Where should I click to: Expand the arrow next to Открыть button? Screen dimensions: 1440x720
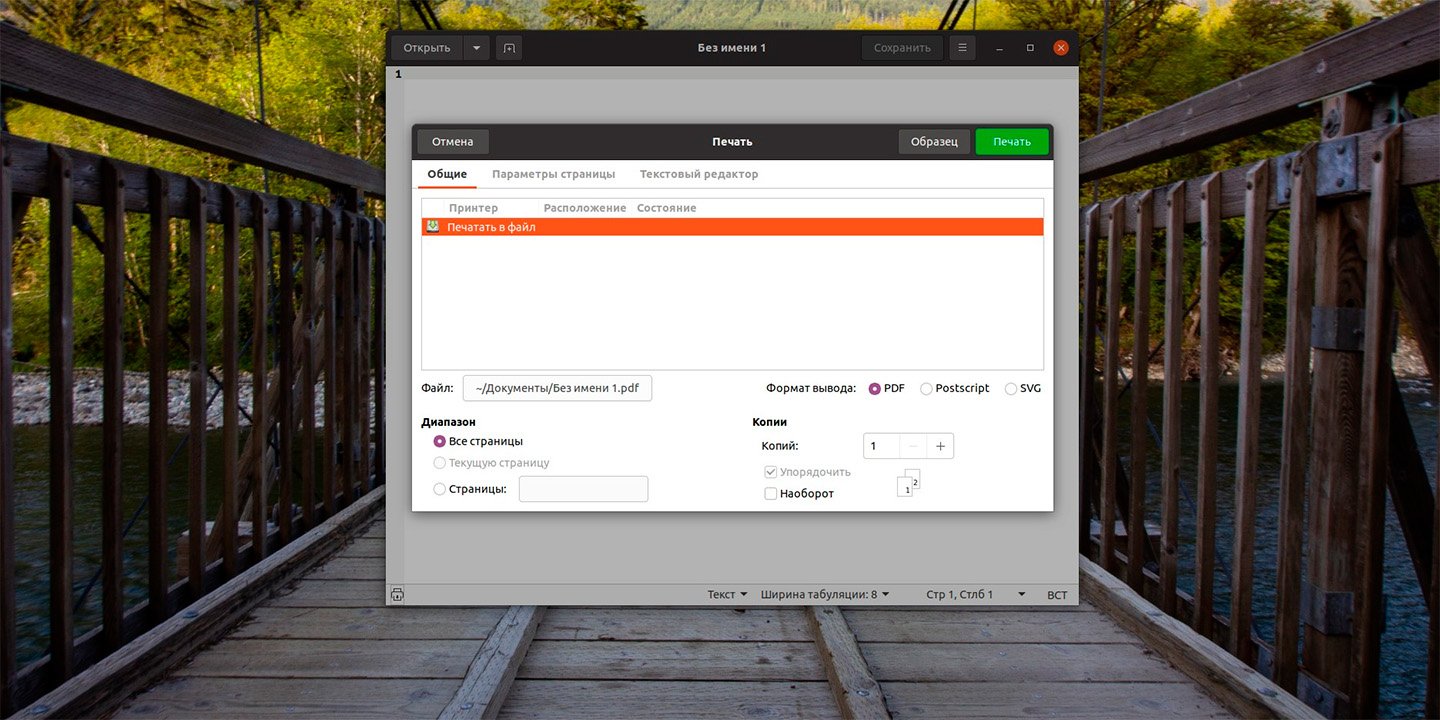tap(476, 48)
